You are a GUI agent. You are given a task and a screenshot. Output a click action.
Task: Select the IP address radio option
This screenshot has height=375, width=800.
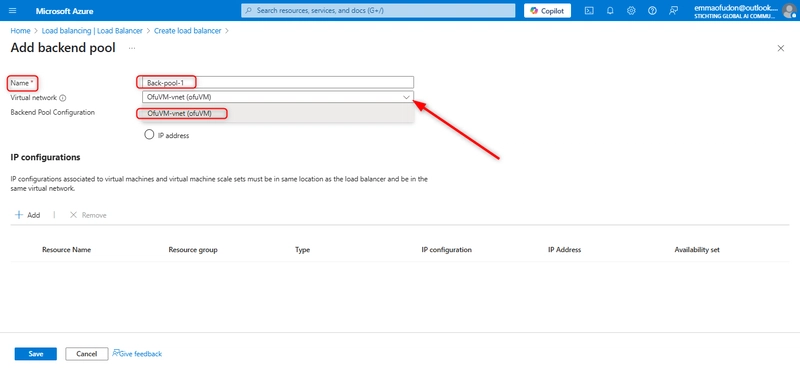(149, 135)
